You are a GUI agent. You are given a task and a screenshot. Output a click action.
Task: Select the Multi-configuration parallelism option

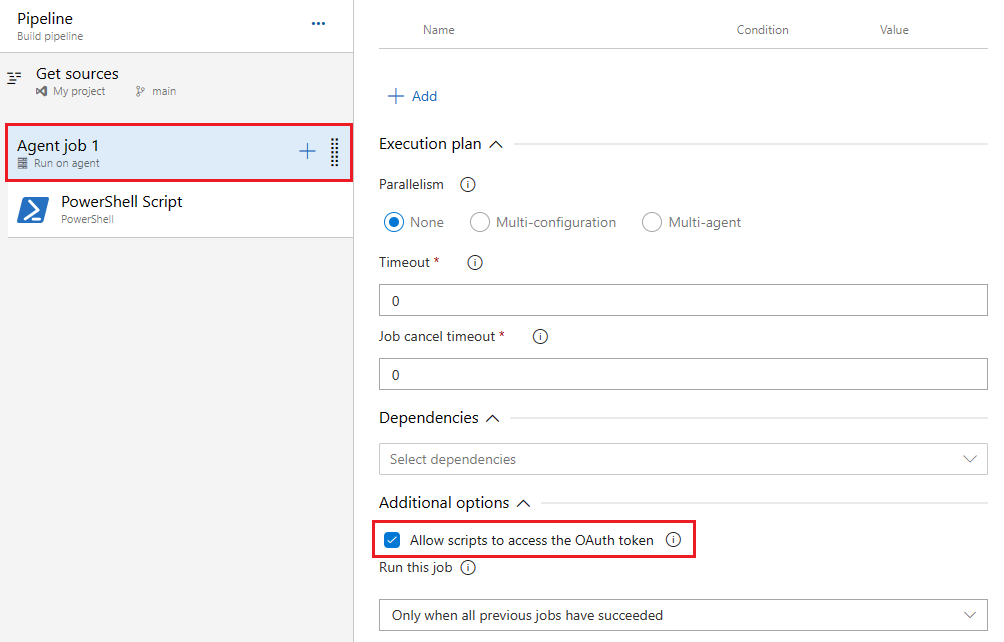click(x=479, y=222)
